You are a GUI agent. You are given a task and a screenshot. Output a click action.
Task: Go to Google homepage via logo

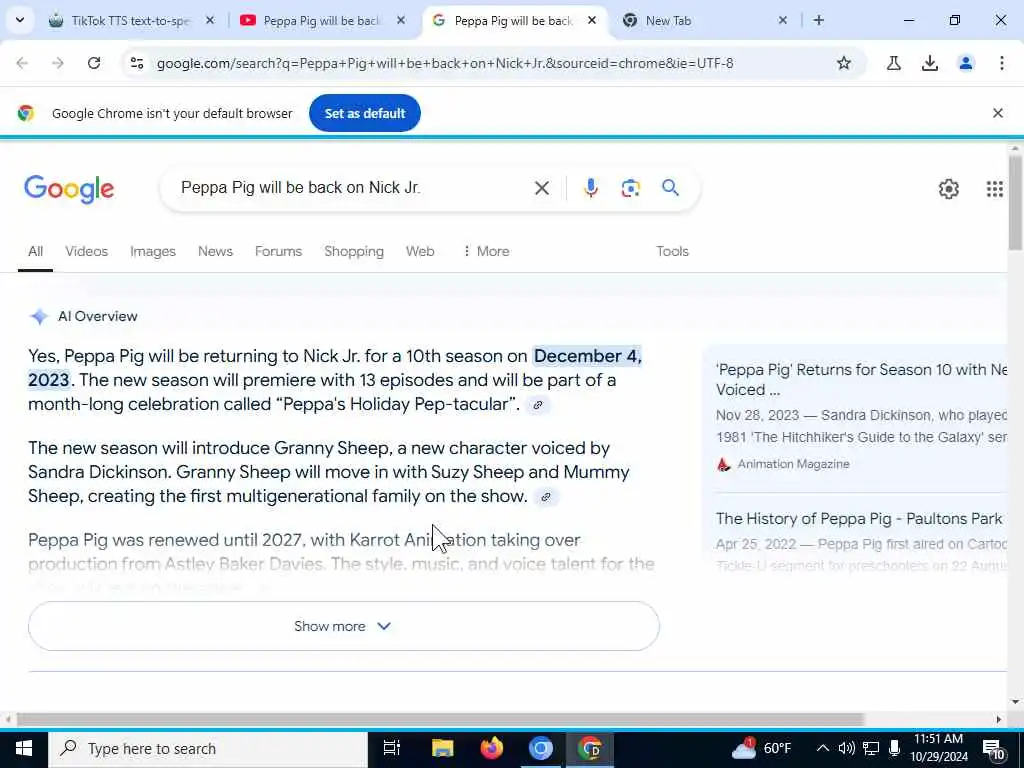pyautogui.click(x=69, y=189)
